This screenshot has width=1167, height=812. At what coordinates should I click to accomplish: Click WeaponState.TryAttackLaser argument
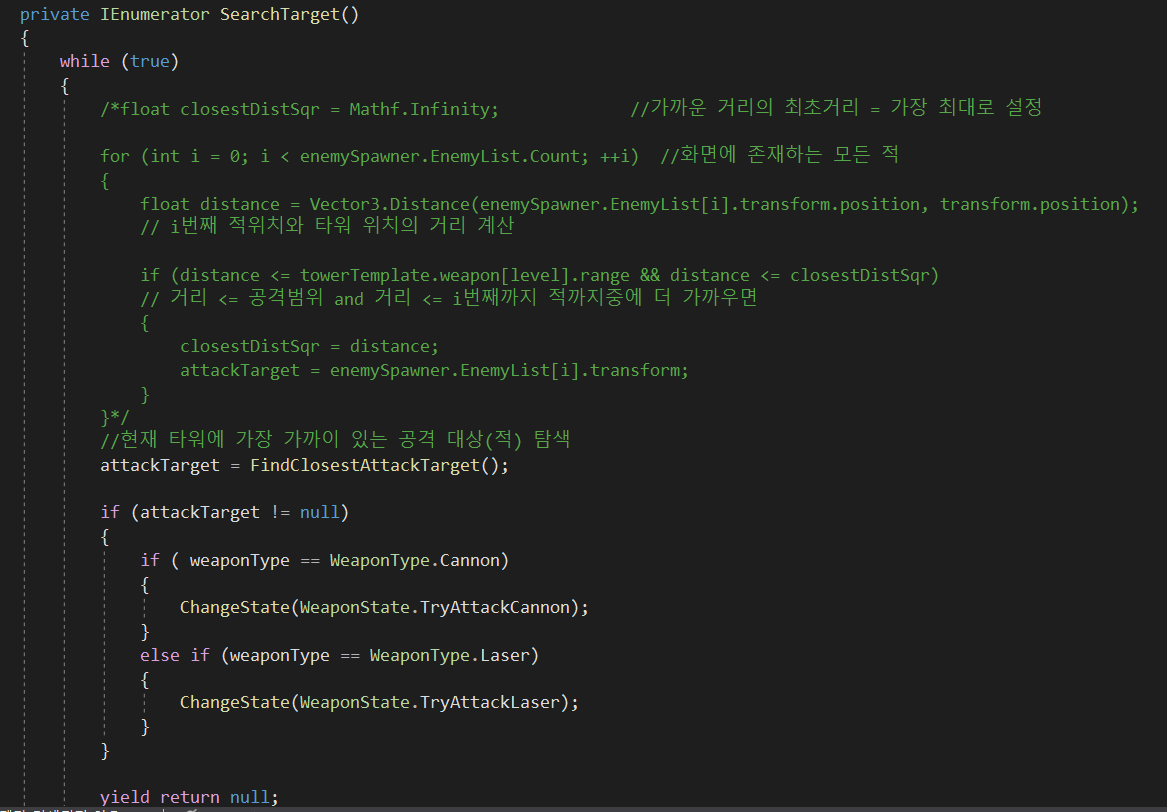tap(434, 702)
